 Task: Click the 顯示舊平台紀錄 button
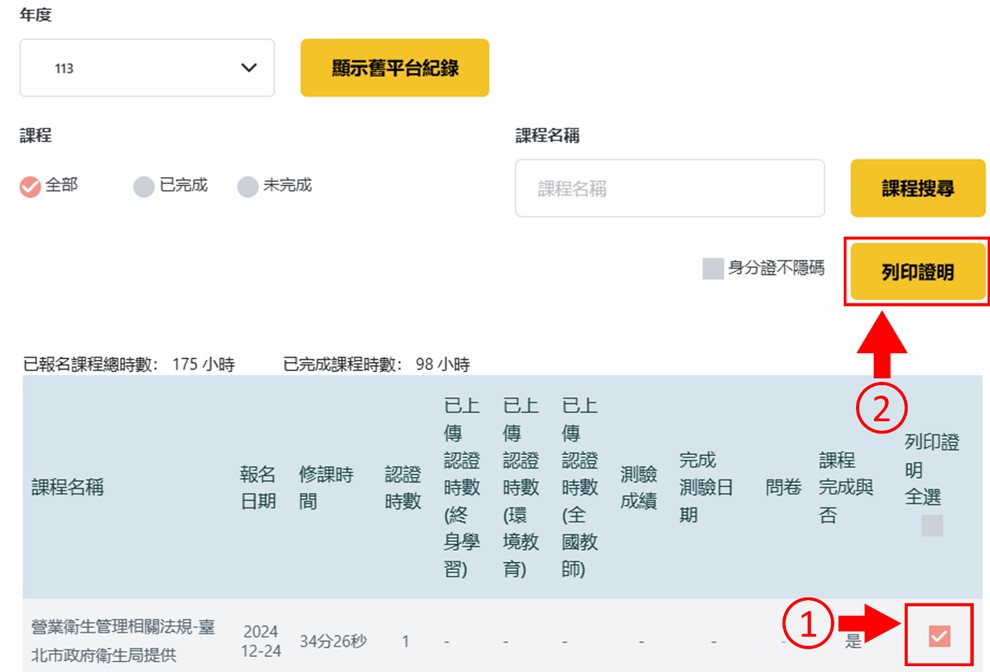394,68
